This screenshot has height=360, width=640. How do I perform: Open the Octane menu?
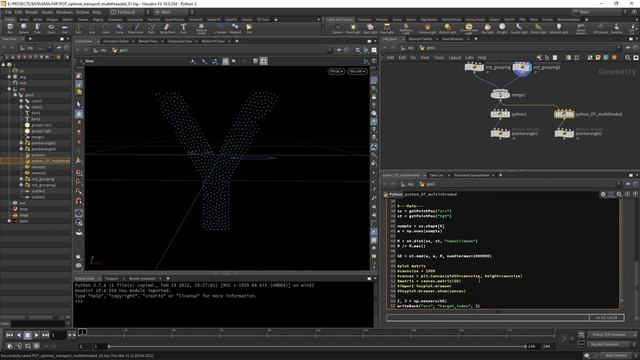(x=82, y=12)
